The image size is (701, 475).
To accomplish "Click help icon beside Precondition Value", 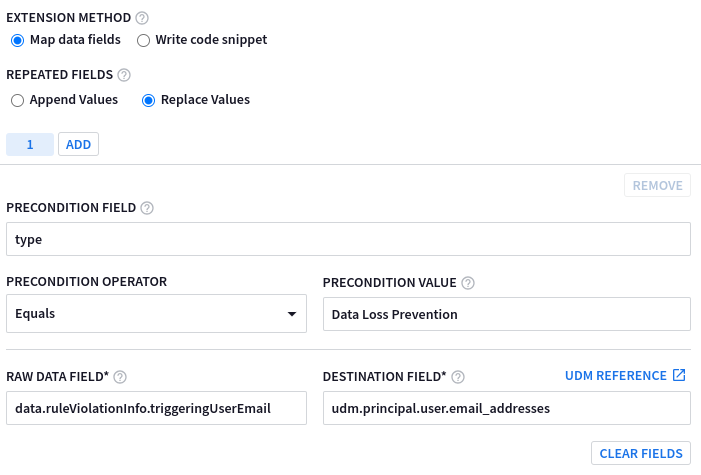I will 468,282.
